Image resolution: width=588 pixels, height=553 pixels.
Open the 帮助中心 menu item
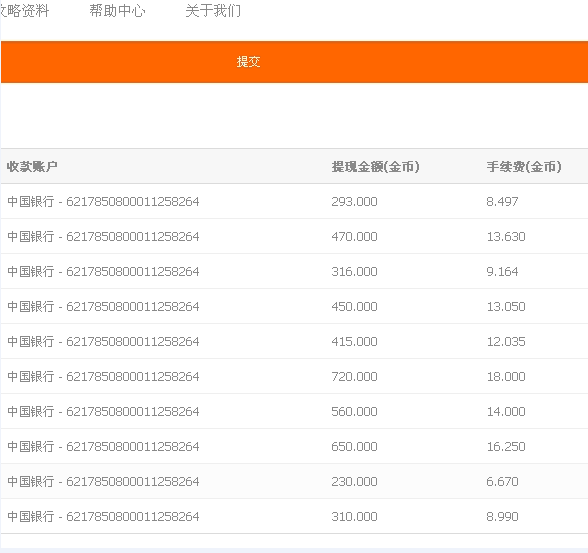117,11
